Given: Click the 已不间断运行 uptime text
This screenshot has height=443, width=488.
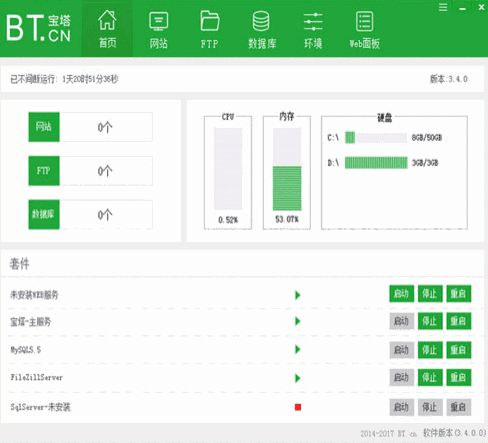Looking at the screenshot, I should point(64,79).
